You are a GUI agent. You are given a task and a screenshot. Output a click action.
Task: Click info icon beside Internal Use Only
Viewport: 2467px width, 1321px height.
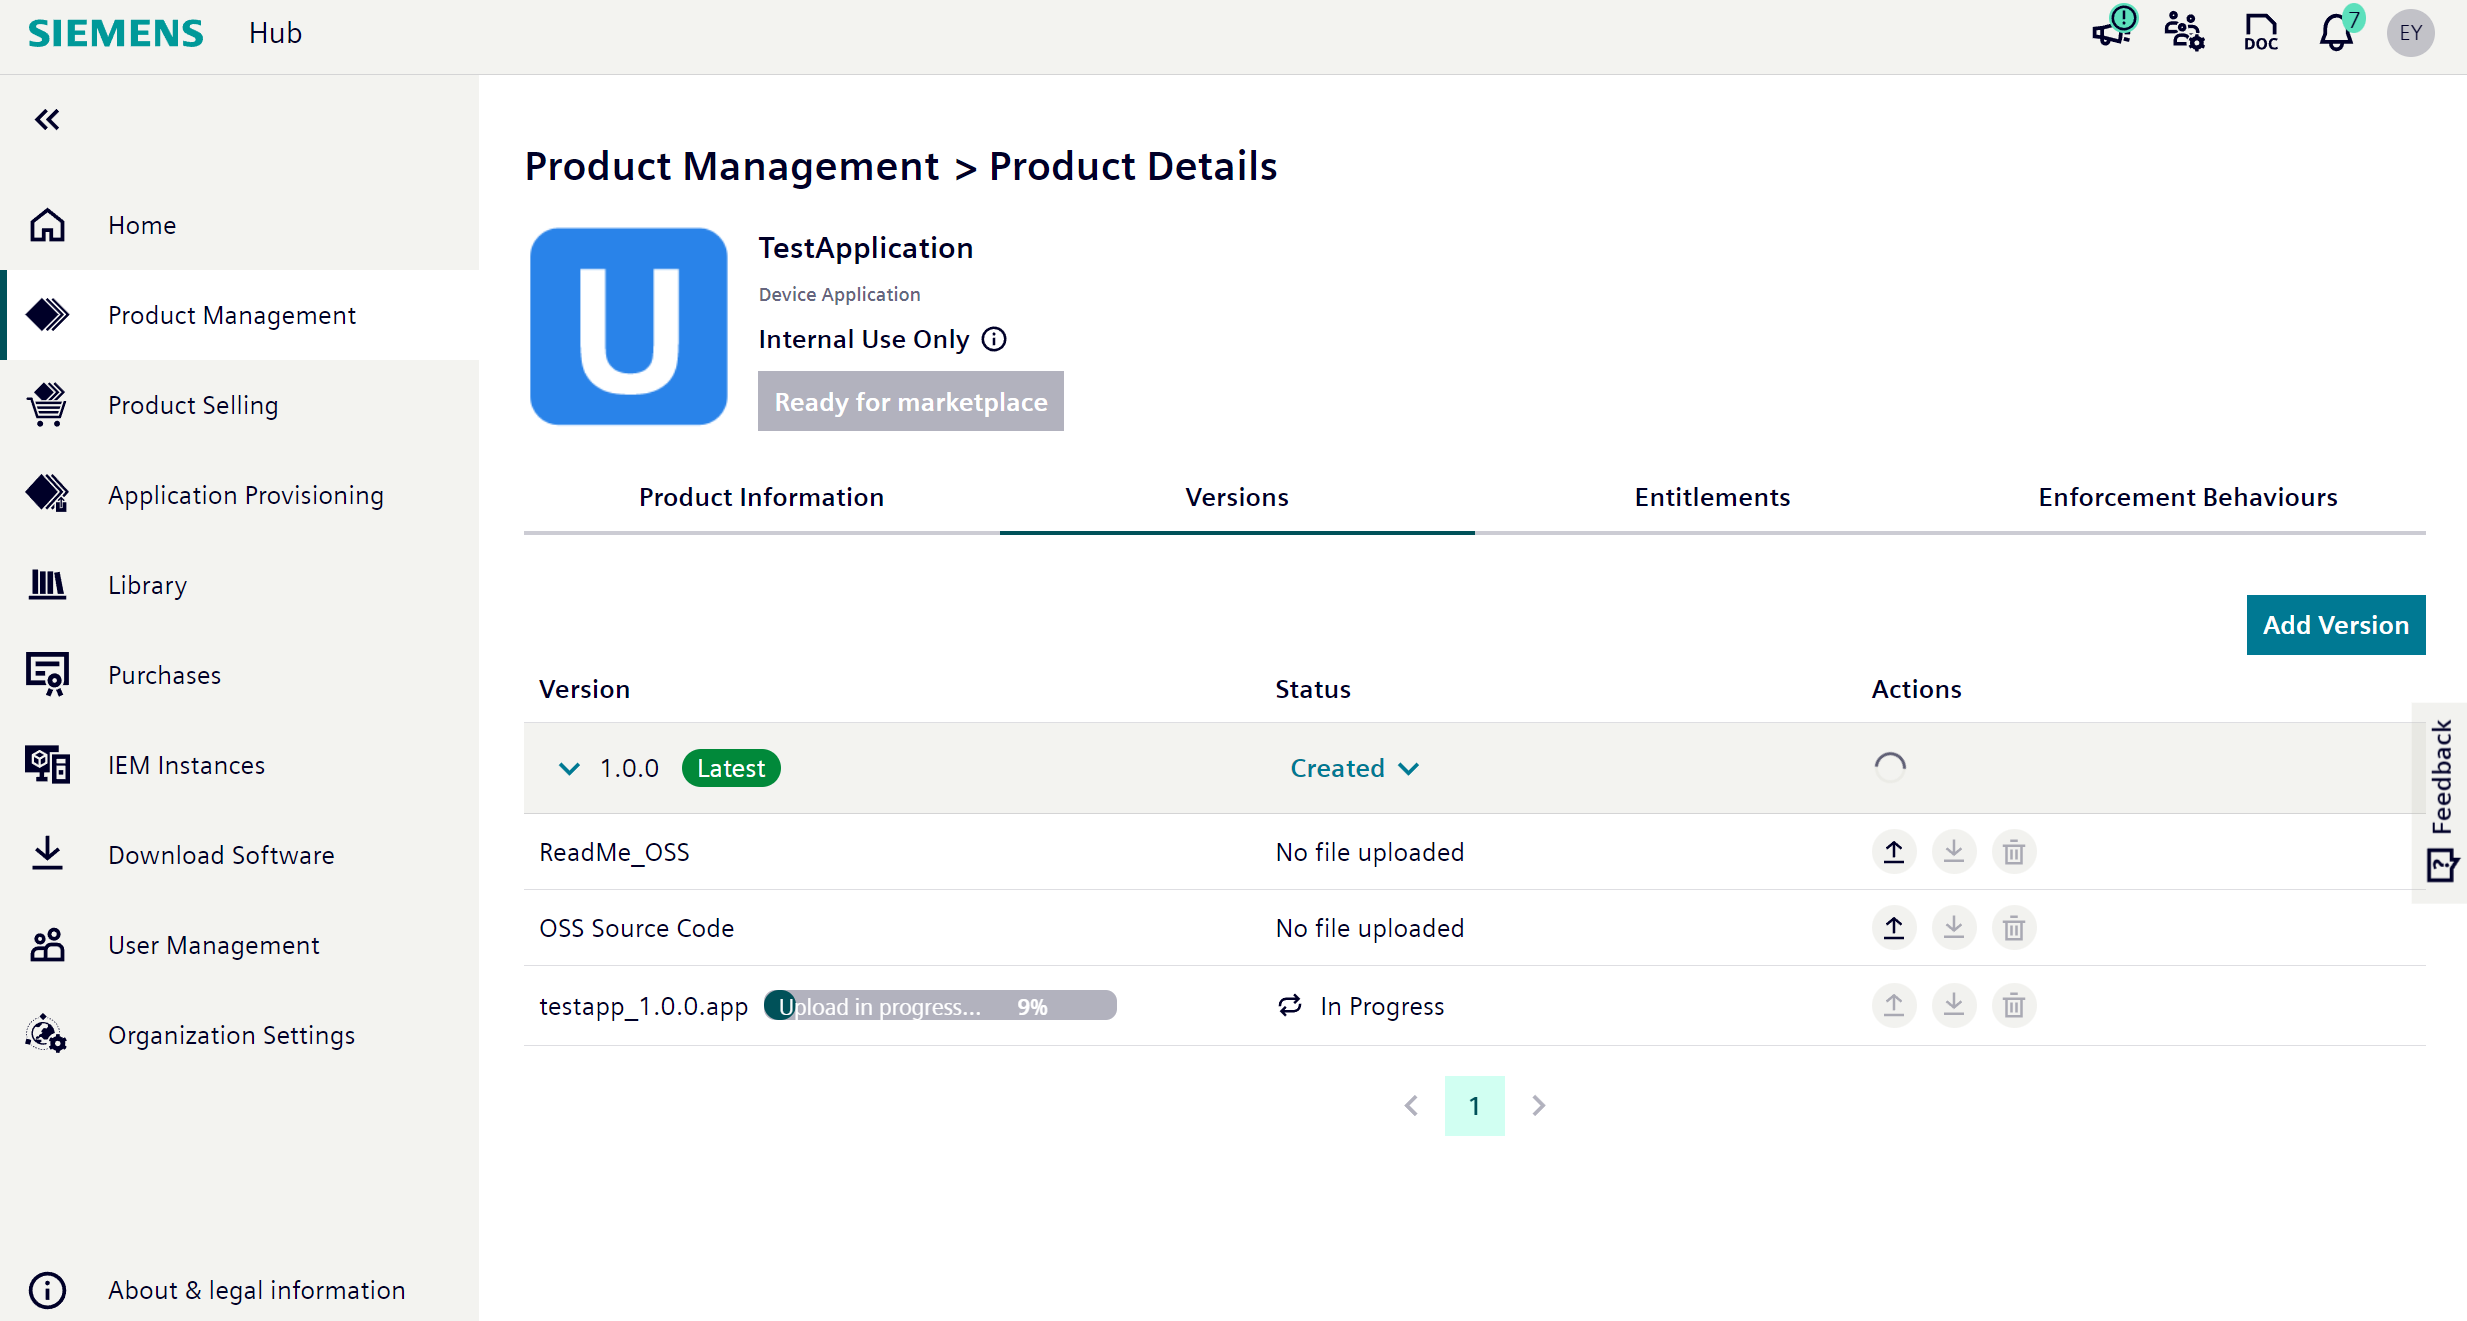[x=994, y=339]
